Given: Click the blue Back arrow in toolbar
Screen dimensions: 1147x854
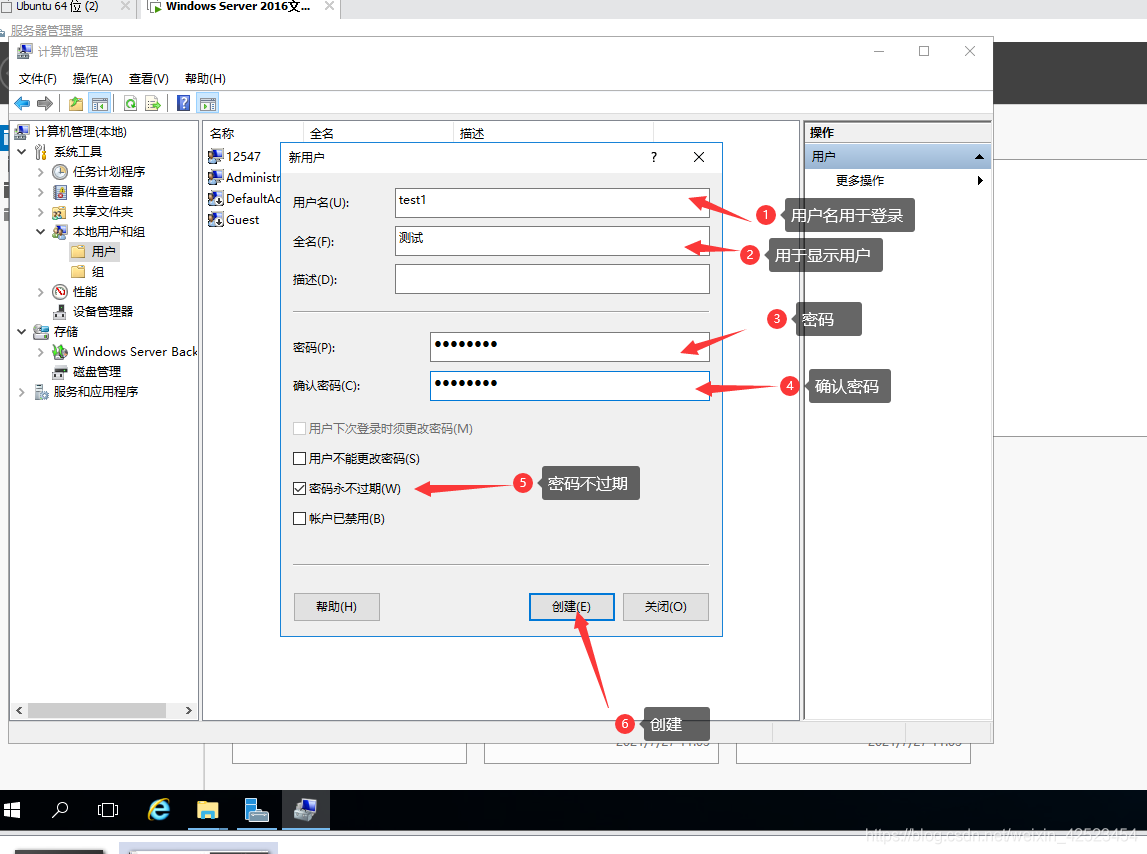Looking at the screenshot, I should tap(21, 103).
